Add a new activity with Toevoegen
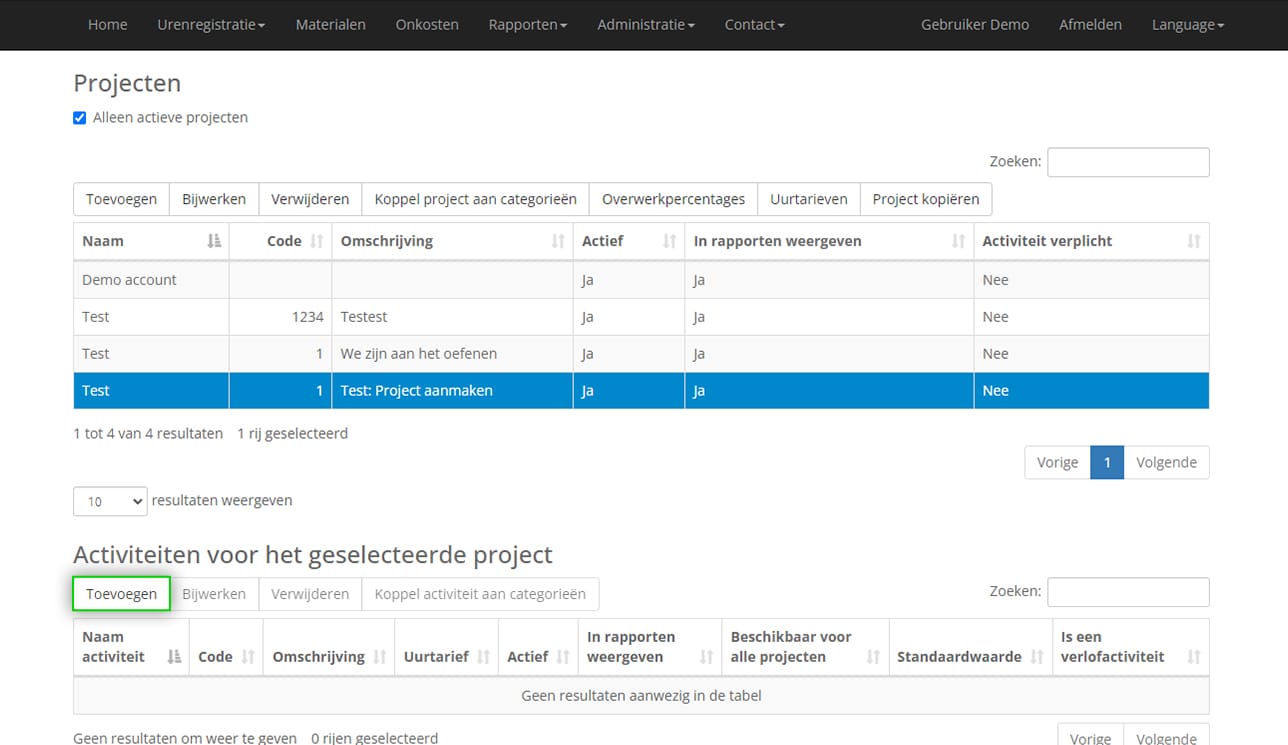1288x745 pixels. point(121,593)
